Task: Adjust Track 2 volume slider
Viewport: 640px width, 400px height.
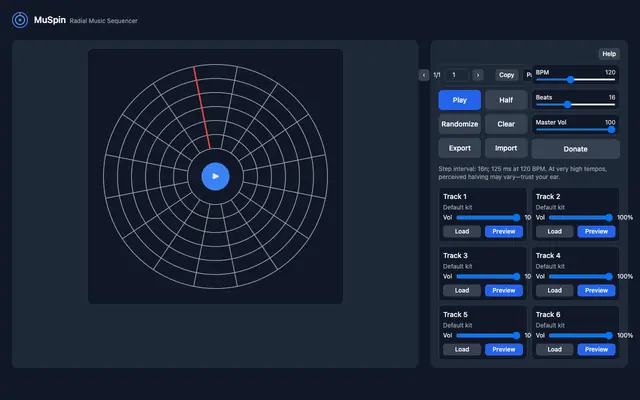Action: (581, 218)
